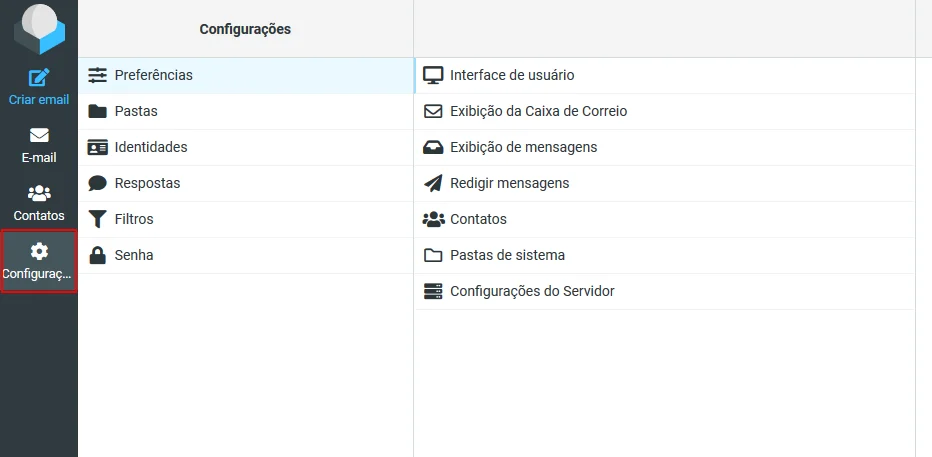
Task: Open the Interface de usuário section
Action: [665, 75]
